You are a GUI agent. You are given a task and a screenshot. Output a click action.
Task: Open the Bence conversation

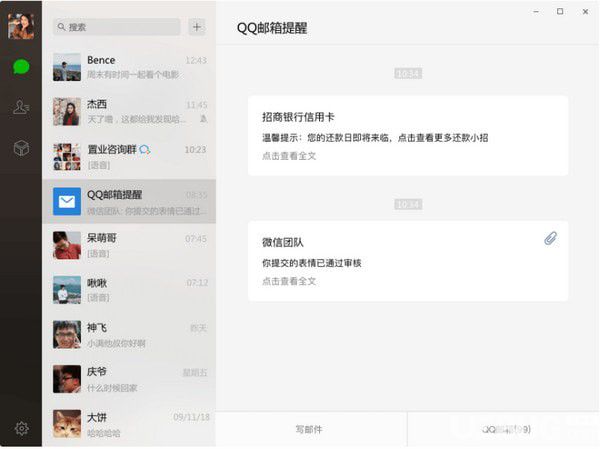(x=129, y=67)
